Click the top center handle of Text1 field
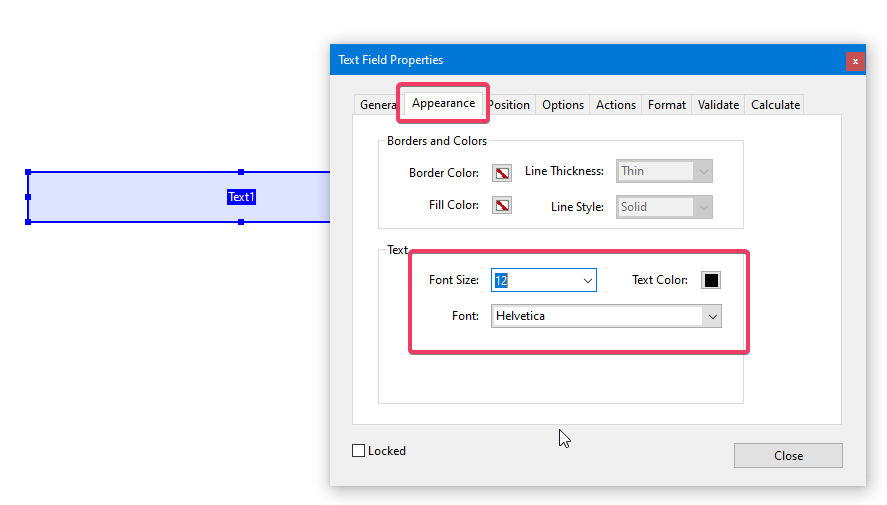 point(241,172)
